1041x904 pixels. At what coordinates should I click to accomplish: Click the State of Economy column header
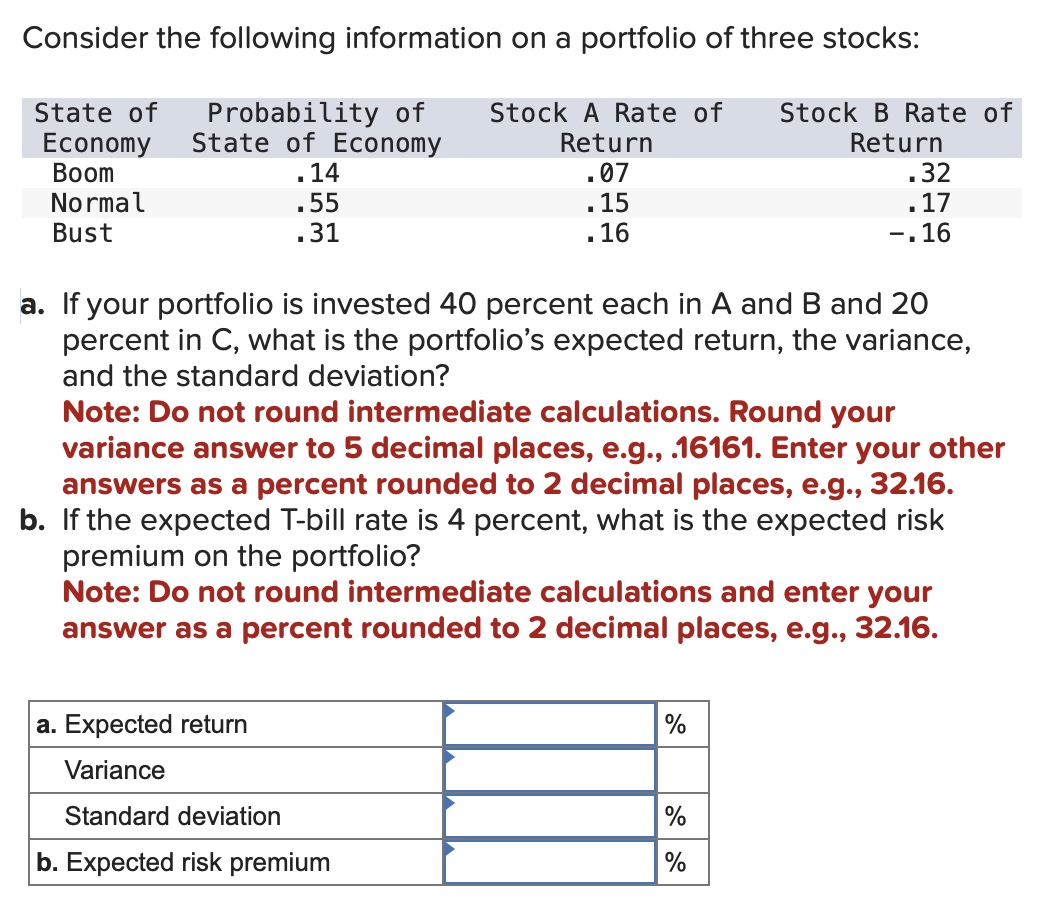click(95, 128)
